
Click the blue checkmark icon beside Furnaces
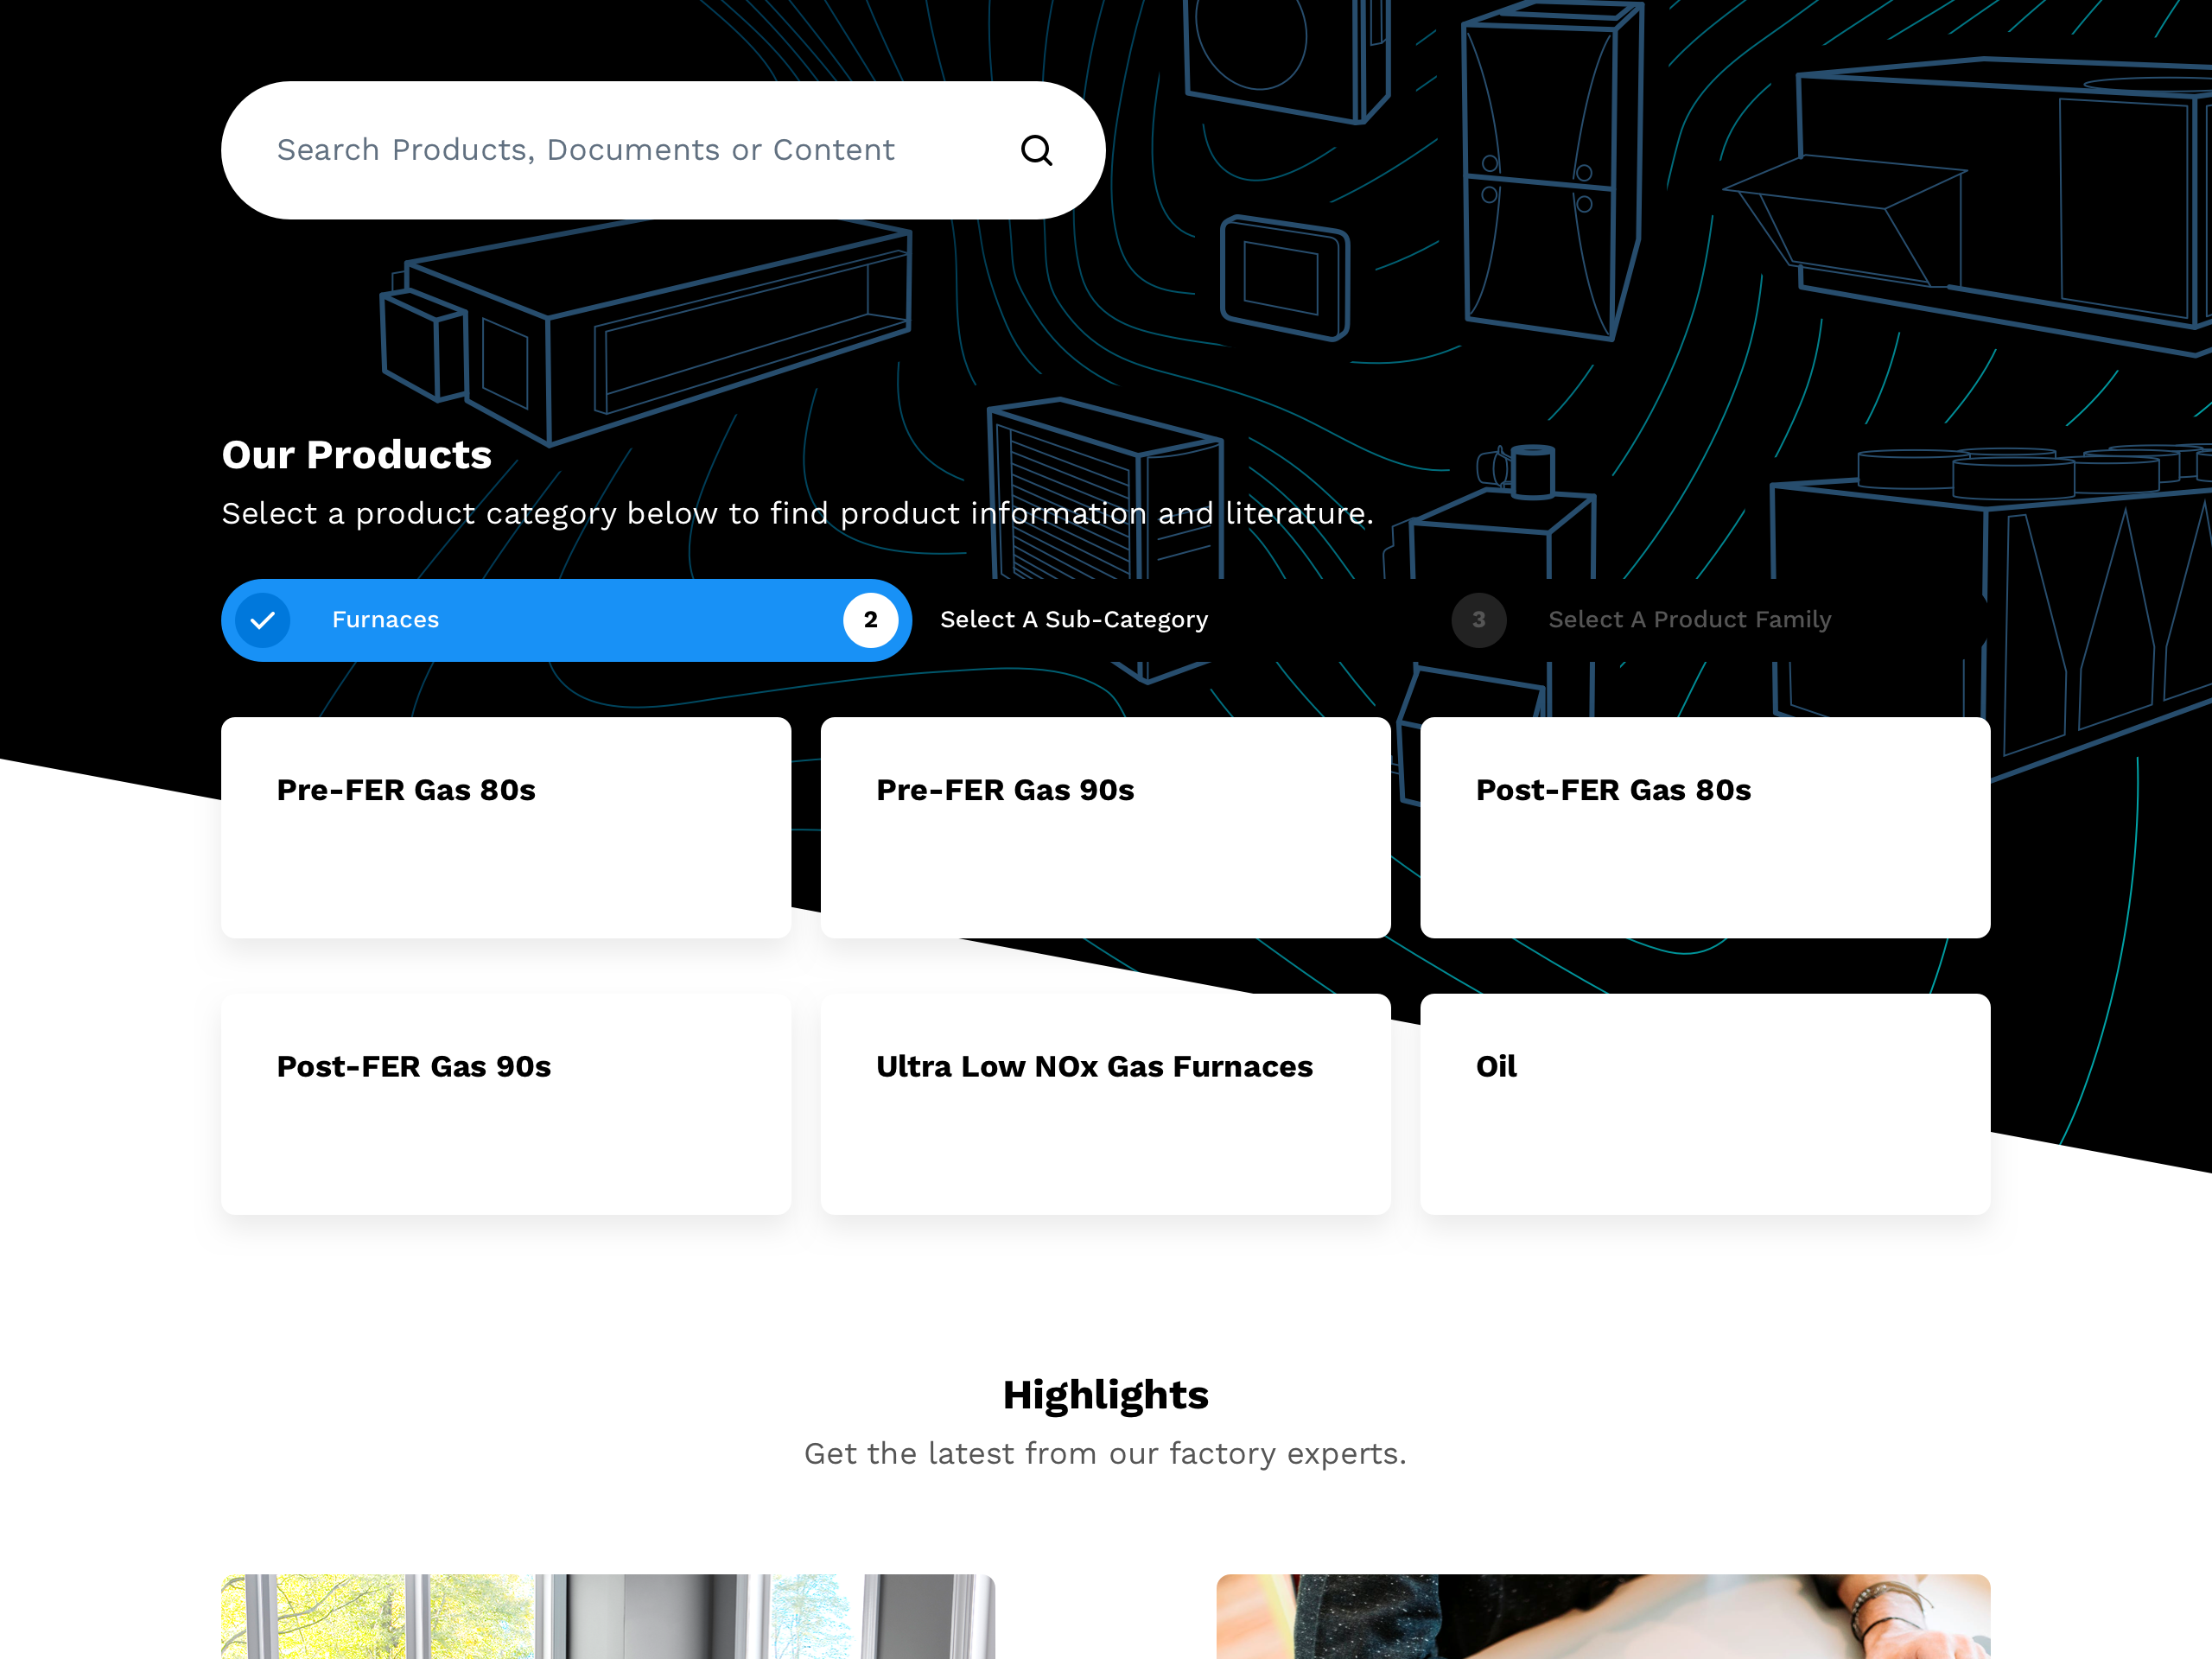(263, 620)
